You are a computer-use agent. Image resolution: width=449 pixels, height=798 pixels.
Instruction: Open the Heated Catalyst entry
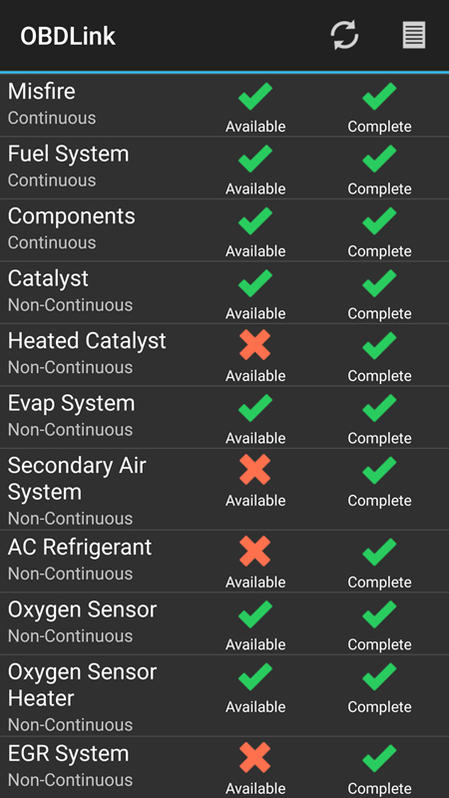224,355
